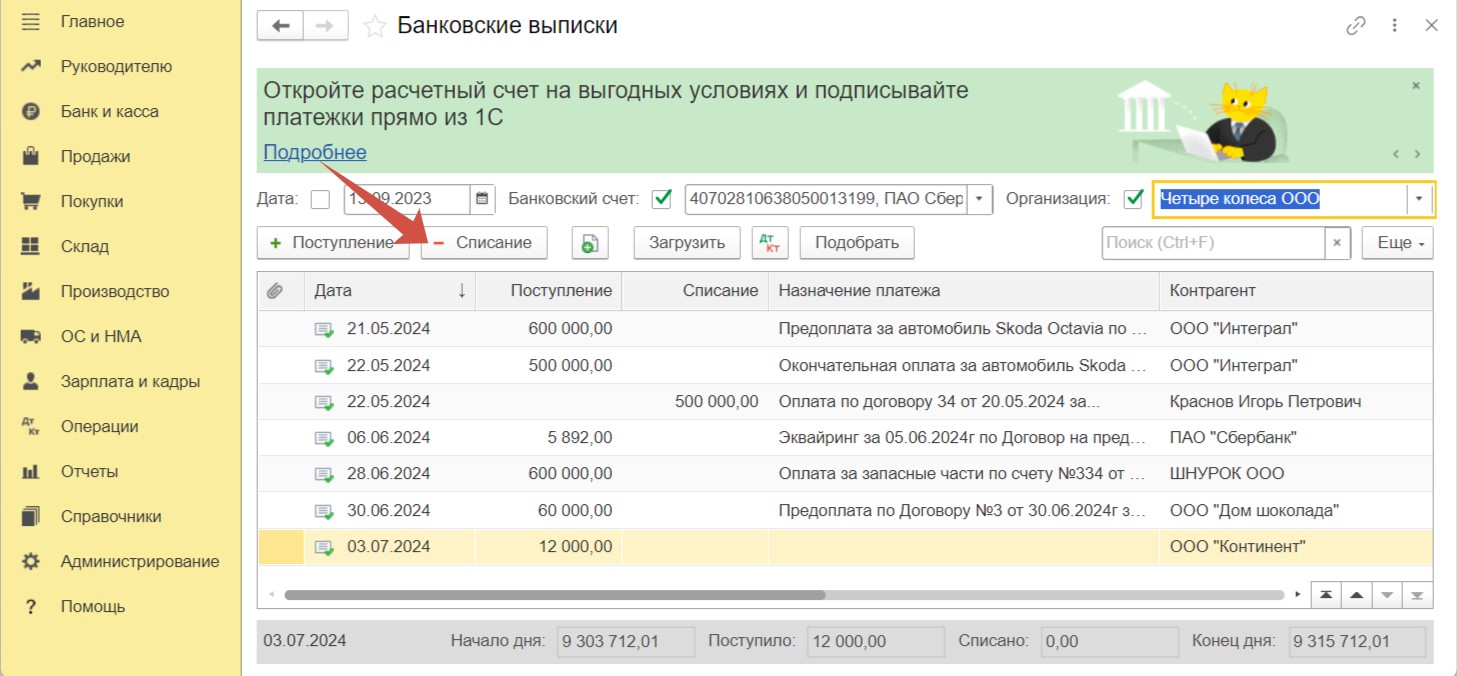Follow the Подробнее link in banner
The height and width of the screenshot is (676, 1457).
[315, 152]
